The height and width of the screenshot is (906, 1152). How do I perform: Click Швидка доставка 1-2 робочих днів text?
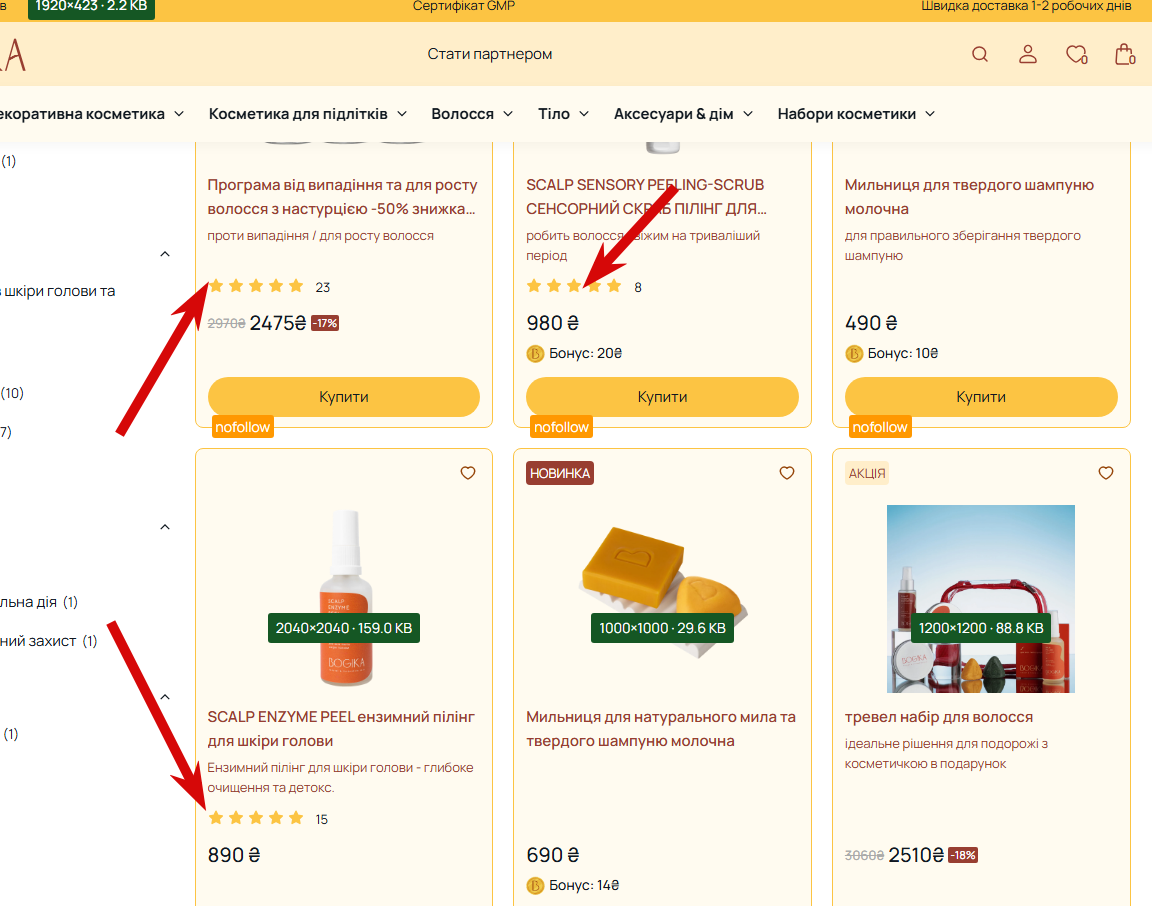click(x=1026, y=7)
